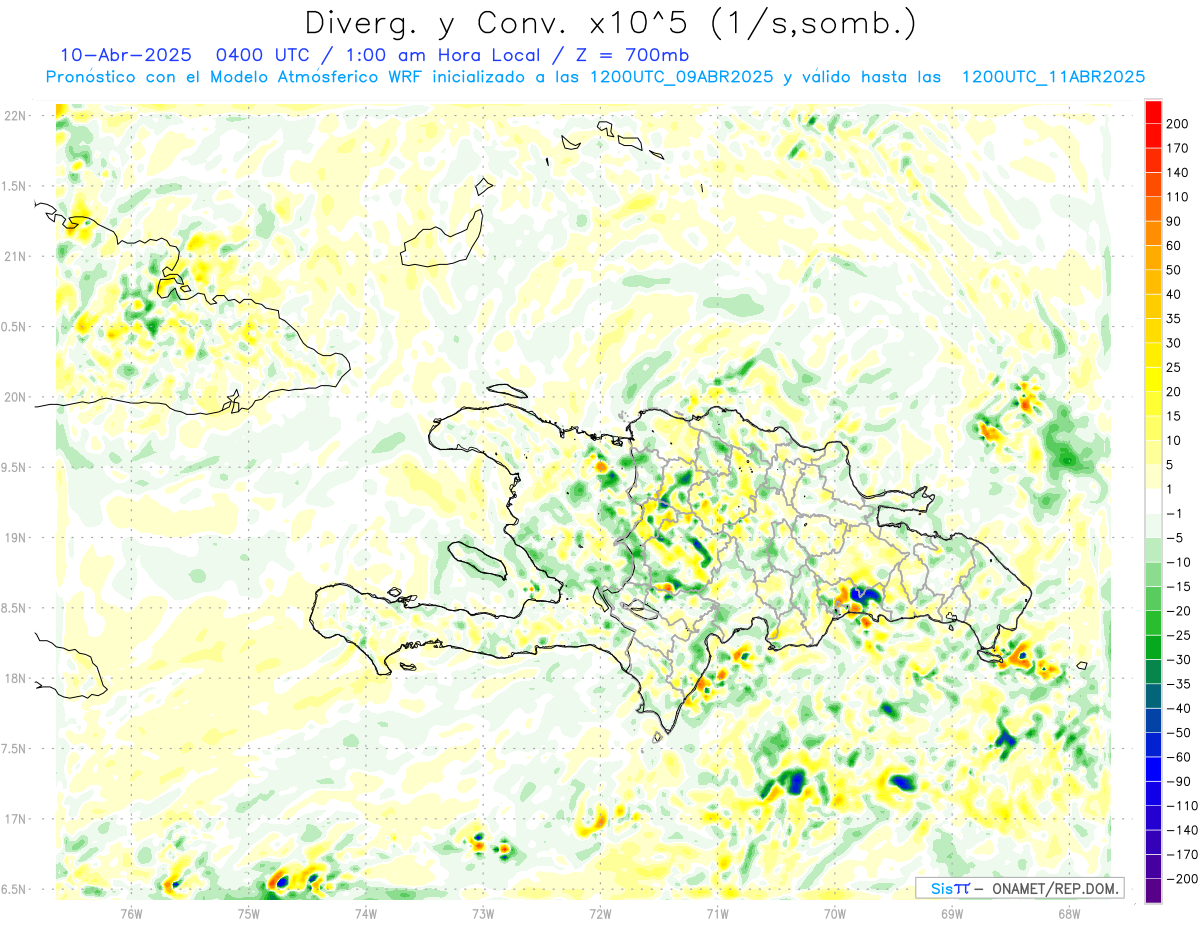Click the '-170' color scale value

click(1184, 855)
